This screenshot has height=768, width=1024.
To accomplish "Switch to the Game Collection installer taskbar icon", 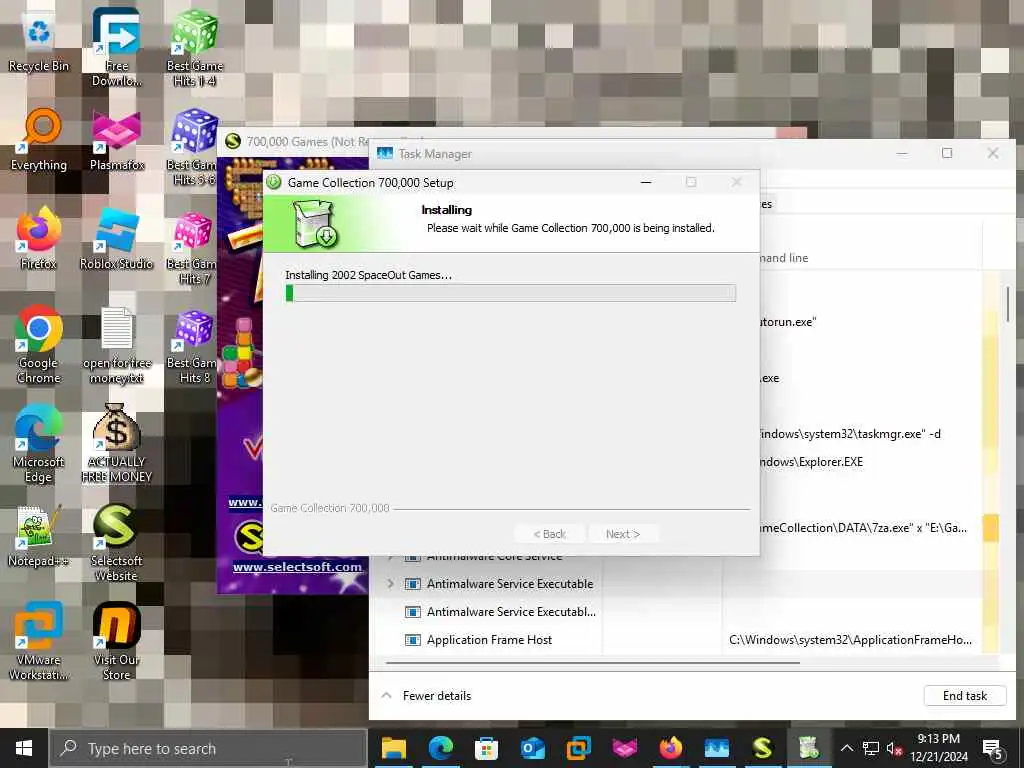I will pyautogui.click(x=808, y=748).
